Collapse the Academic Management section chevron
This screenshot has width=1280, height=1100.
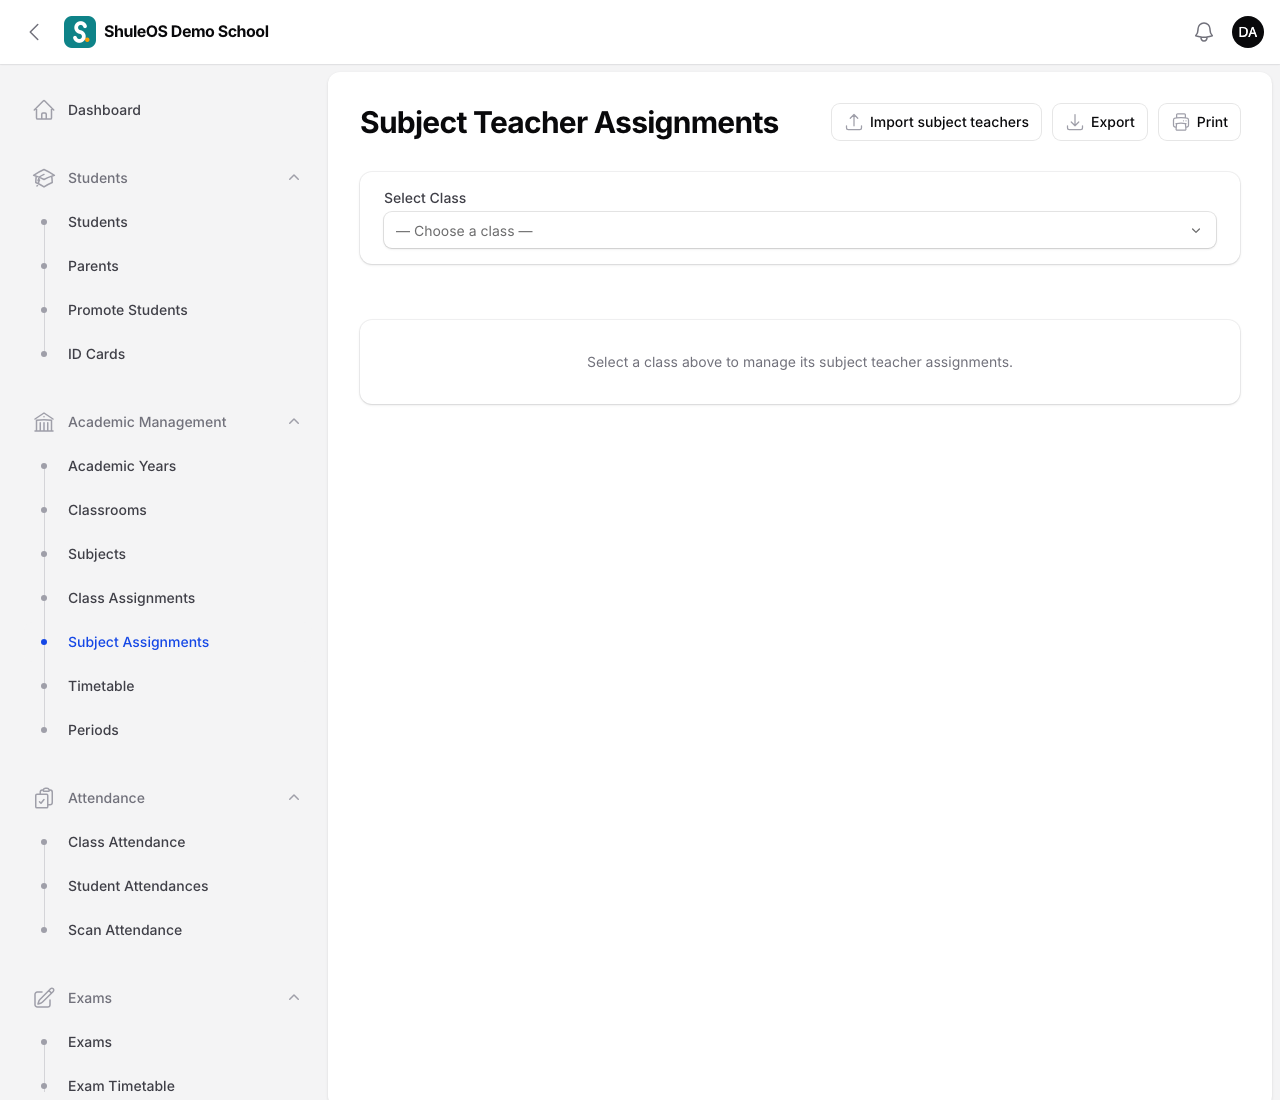tap(294, 422)
